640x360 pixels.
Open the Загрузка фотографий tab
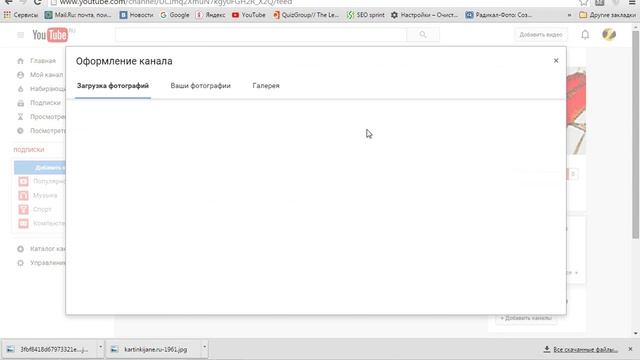113,86
